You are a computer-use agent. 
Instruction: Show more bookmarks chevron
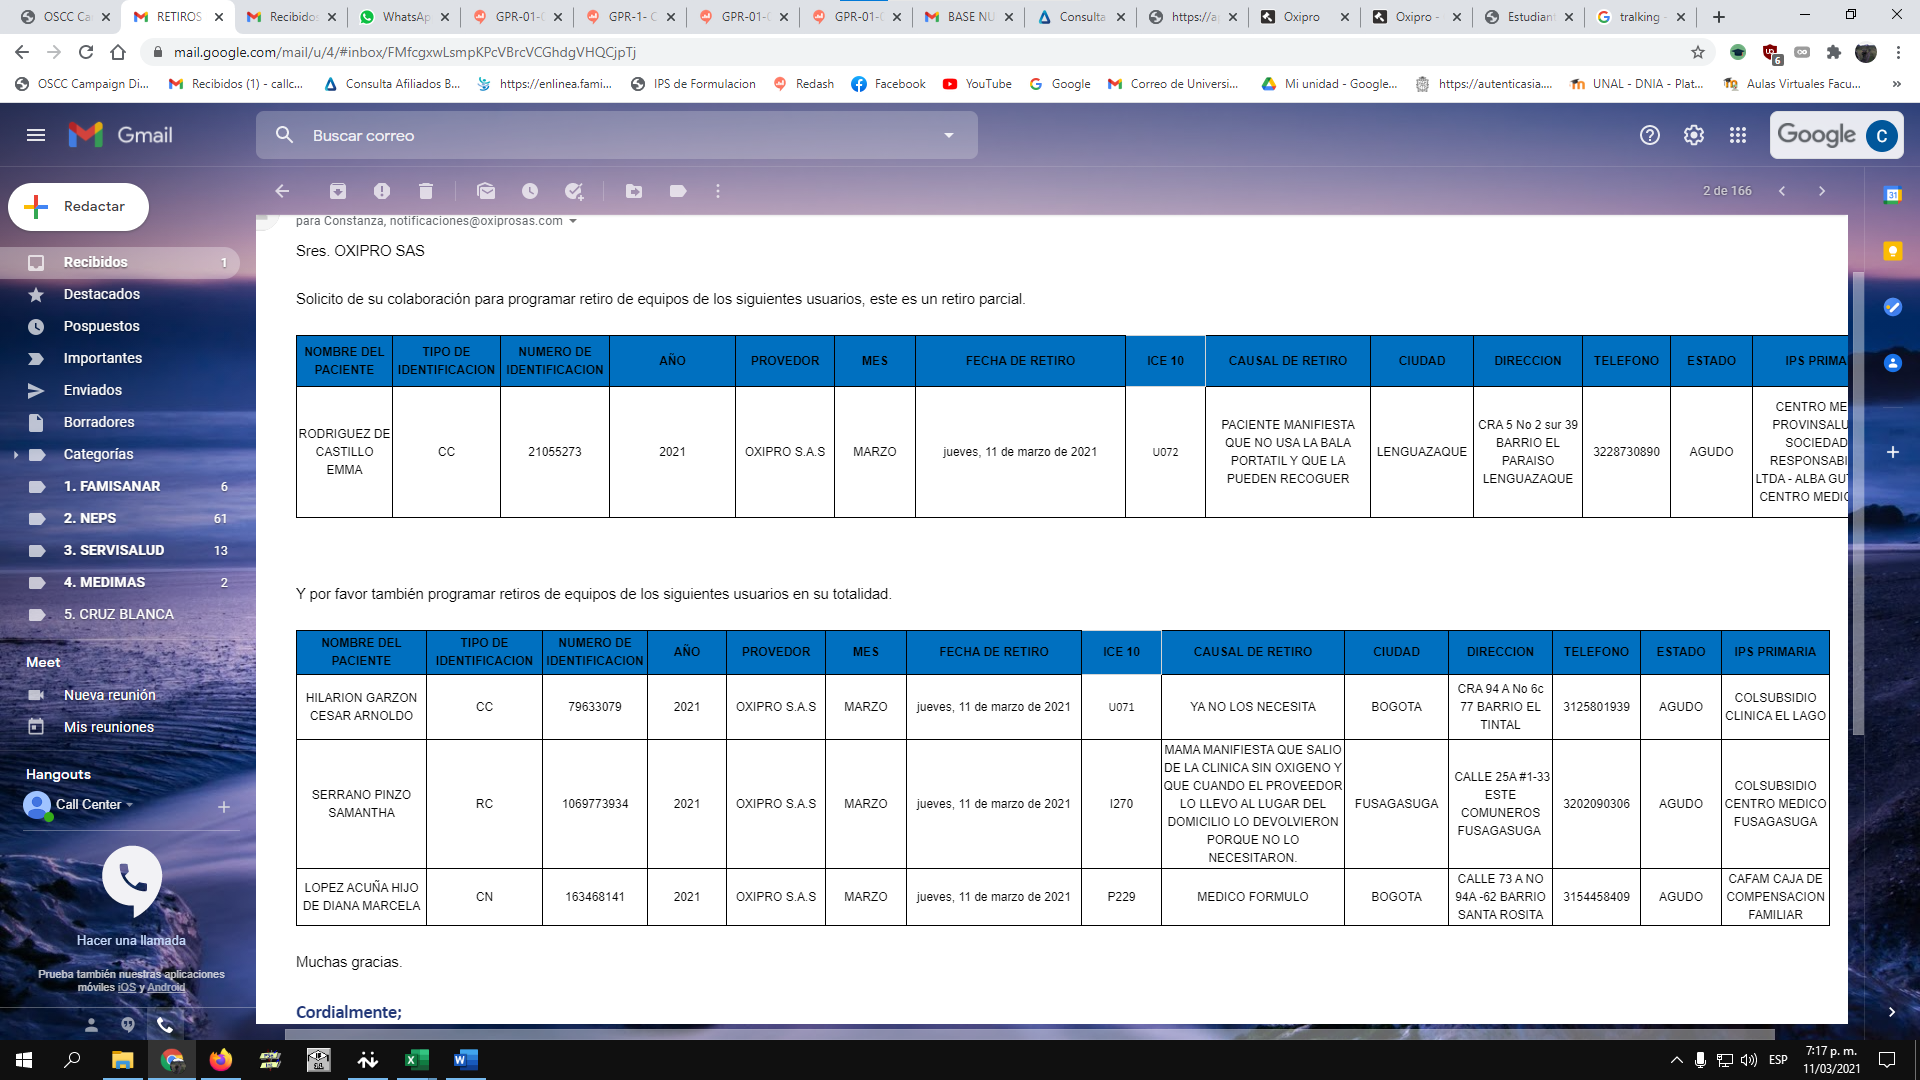point(1896,84)
